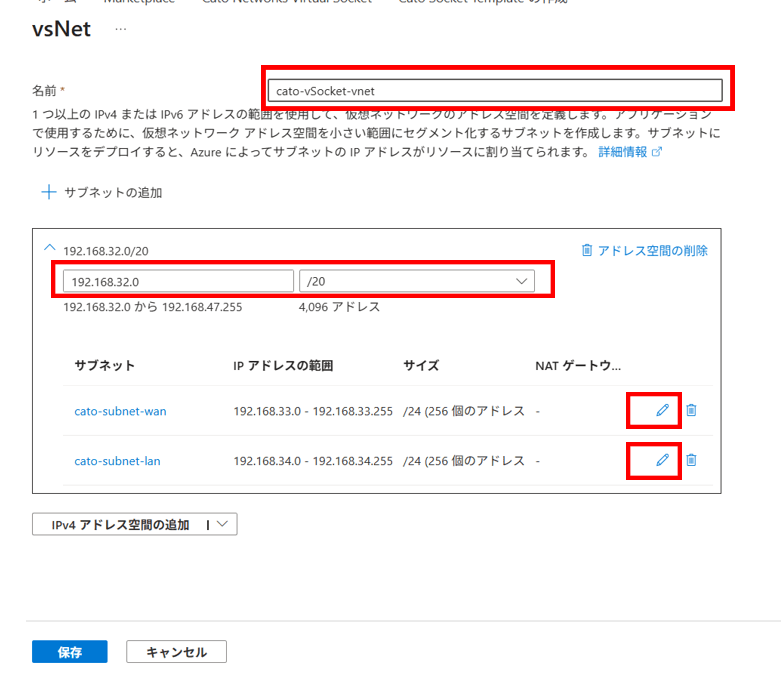
Task: Edit the cato-subnet-wan subnet with pencil icon
Action: click(661, 410)
